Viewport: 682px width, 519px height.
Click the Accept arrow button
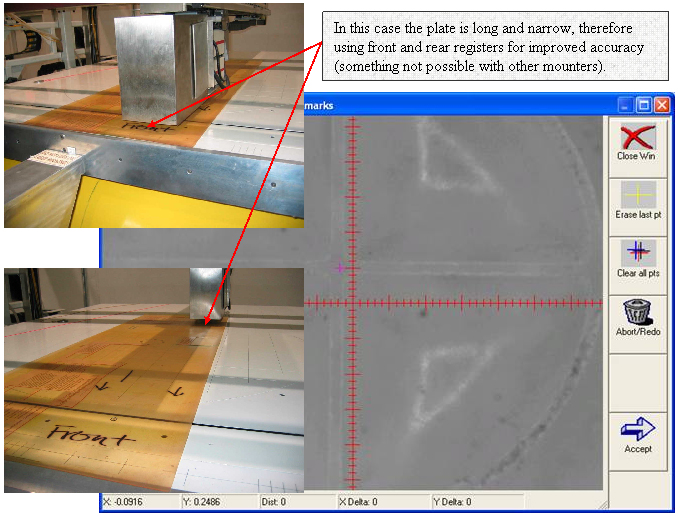[638, 442]
